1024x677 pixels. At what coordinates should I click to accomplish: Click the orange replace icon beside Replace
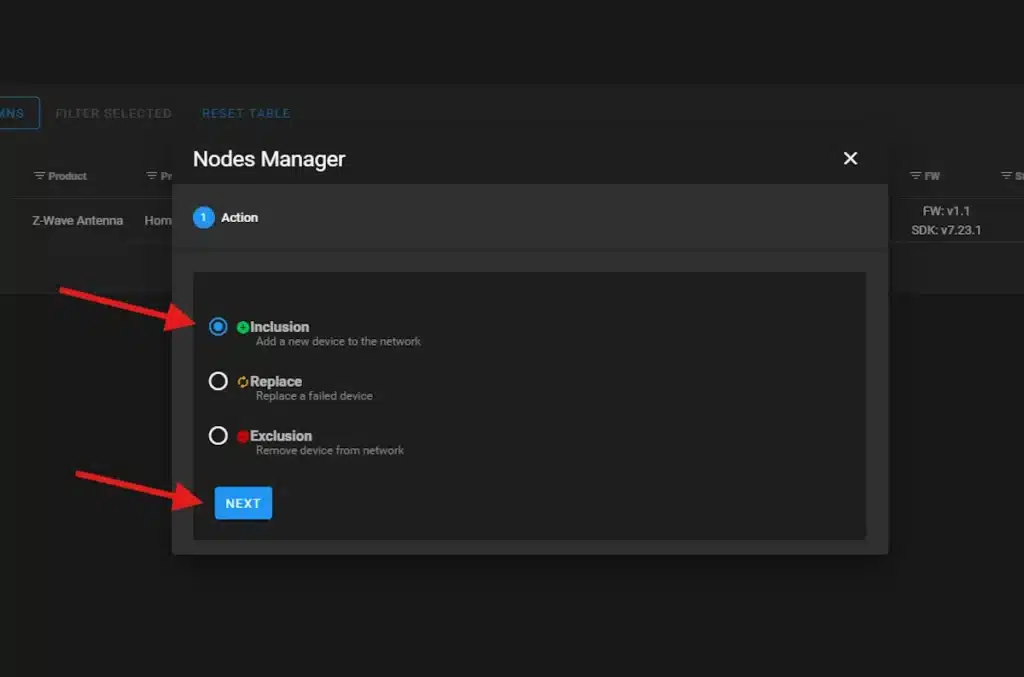click(243, 382)
